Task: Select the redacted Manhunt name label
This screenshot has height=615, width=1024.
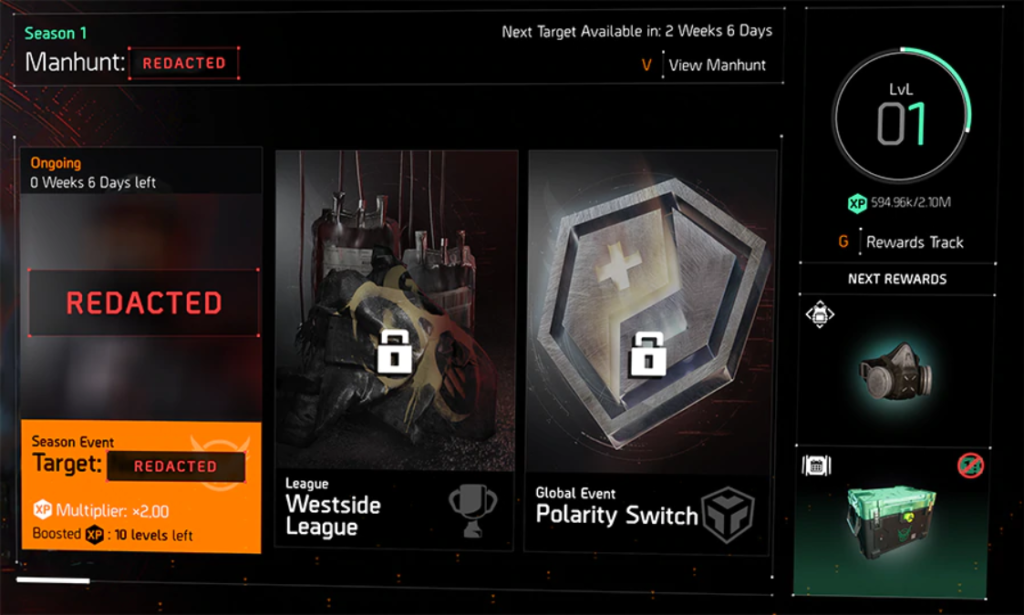Action: (184, 63)
